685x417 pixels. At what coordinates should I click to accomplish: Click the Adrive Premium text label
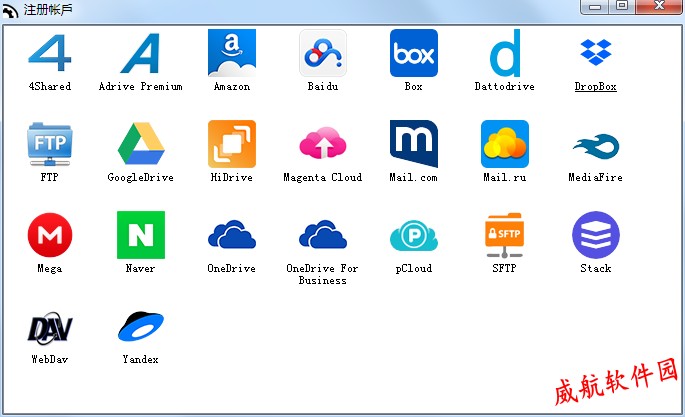pos(140,86)
